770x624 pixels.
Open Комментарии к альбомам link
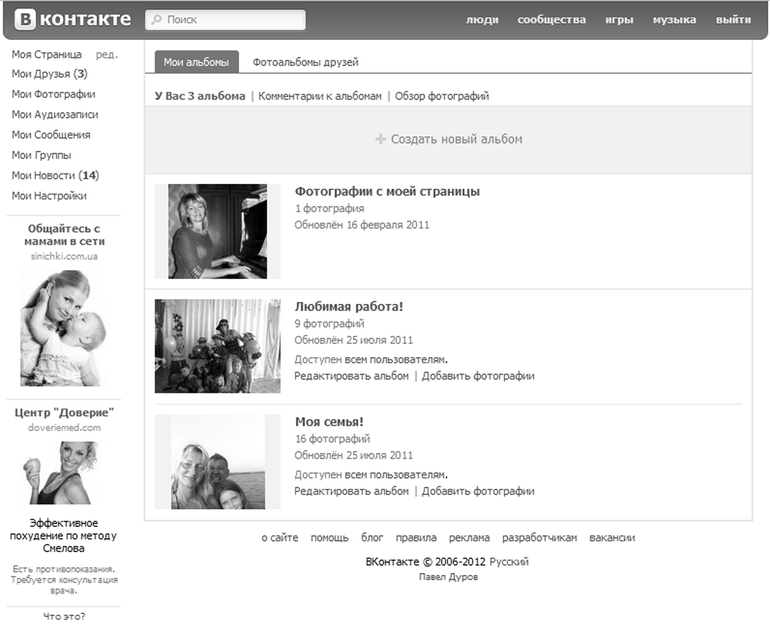point(320,96)
